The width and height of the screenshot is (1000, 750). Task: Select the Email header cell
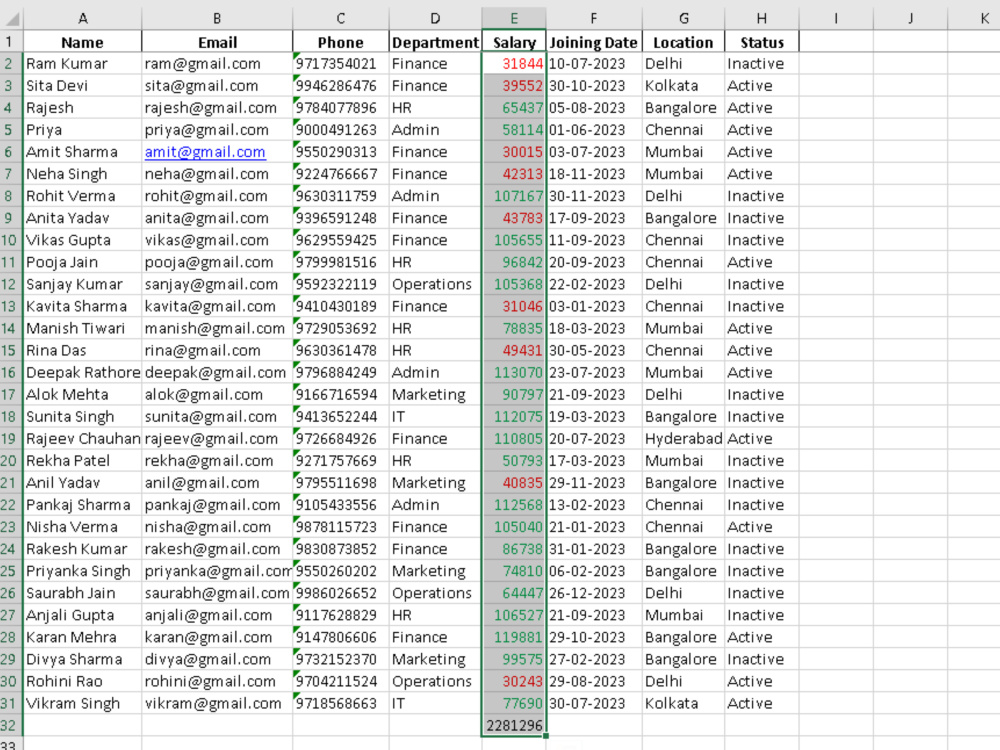pos(217,42)
